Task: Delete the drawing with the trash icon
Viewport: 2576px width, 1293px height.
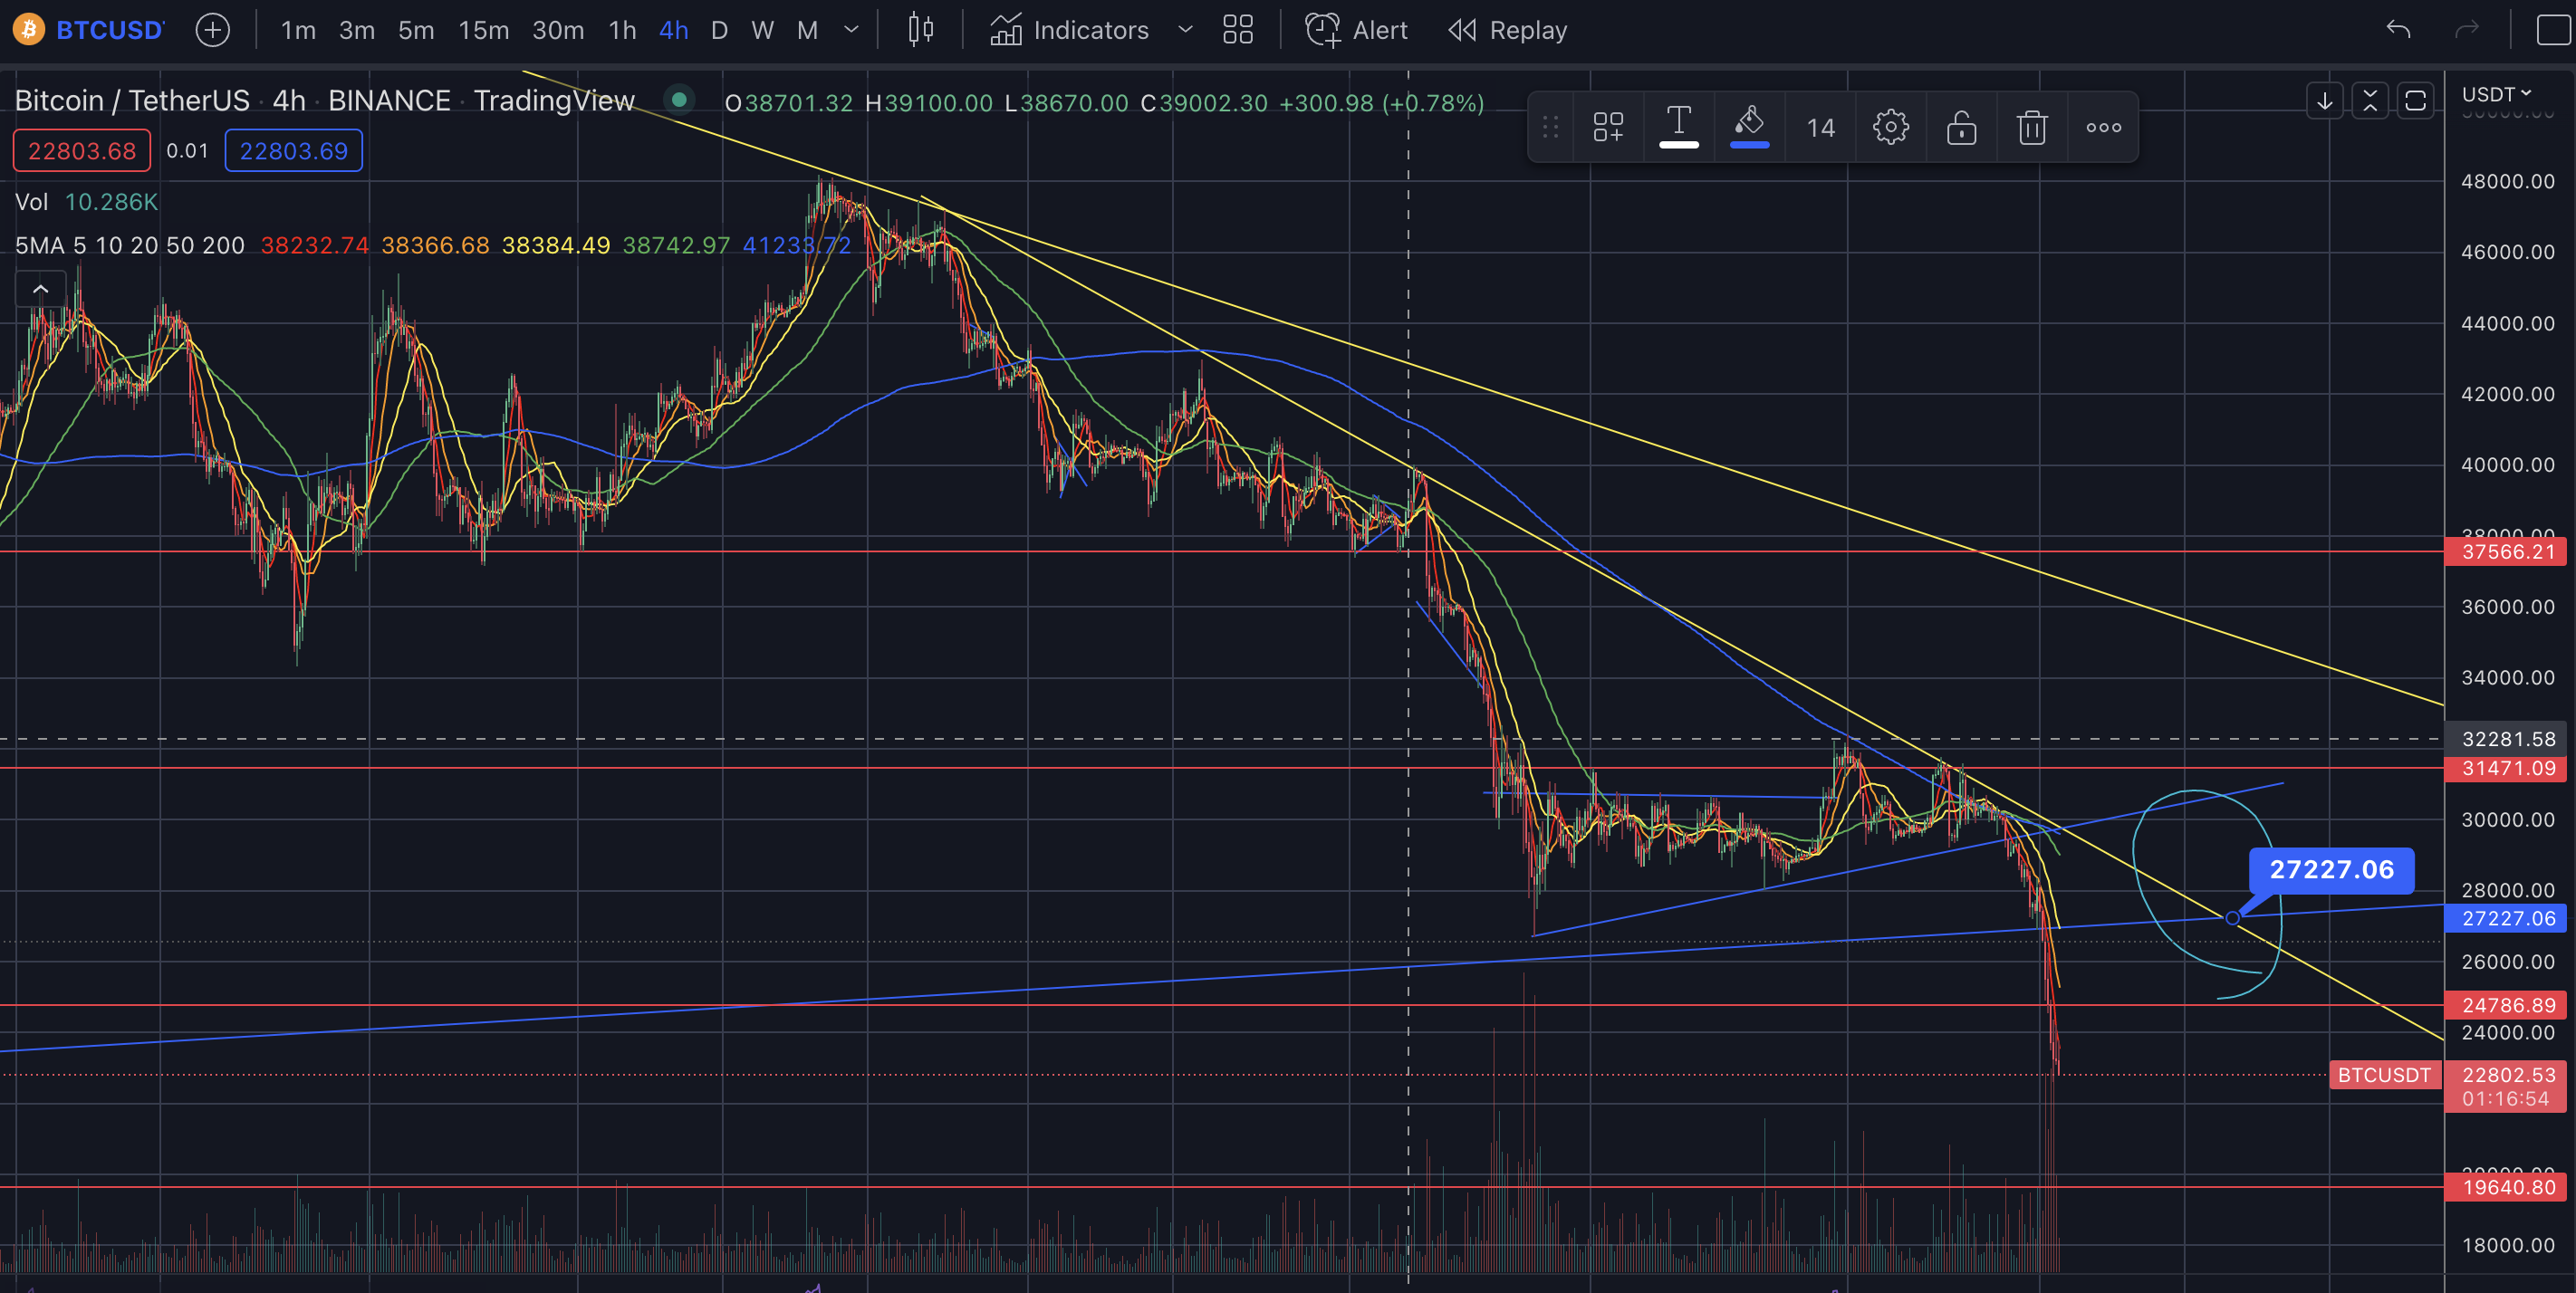Action: pyautogui.click(x=2031, y=127)
